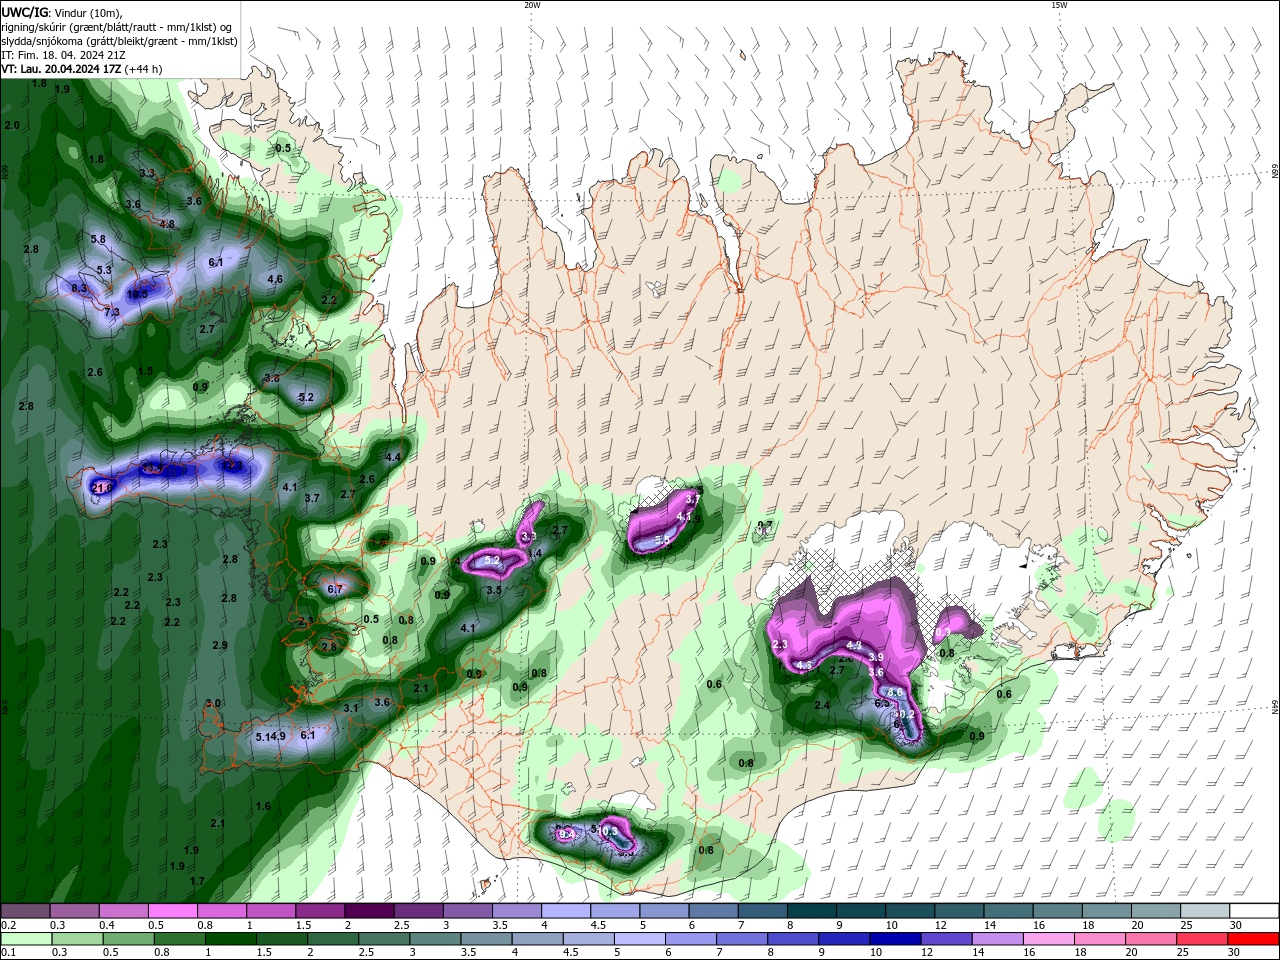Click the "1.4" precipitation value
The height and width of the screenshot is (960, 1280).
[x=535, y=553]
